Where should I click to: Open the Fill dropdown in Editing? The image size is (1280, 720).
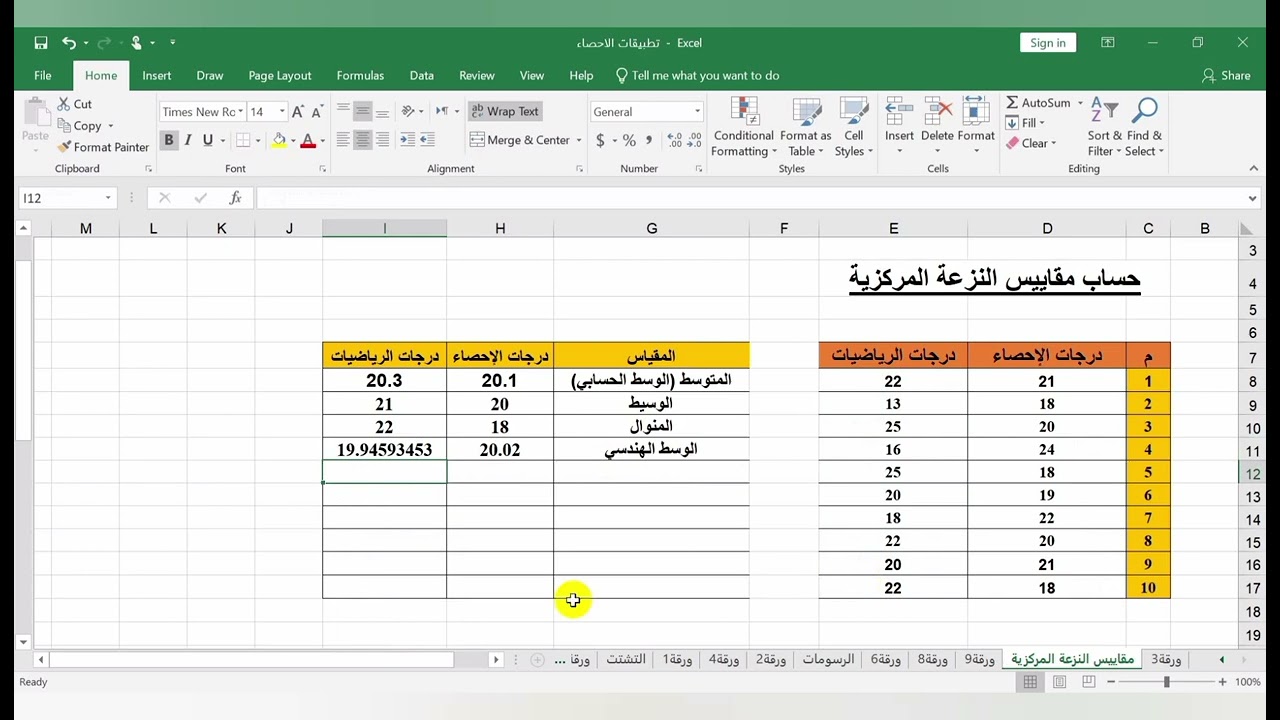coord(1026,123)
